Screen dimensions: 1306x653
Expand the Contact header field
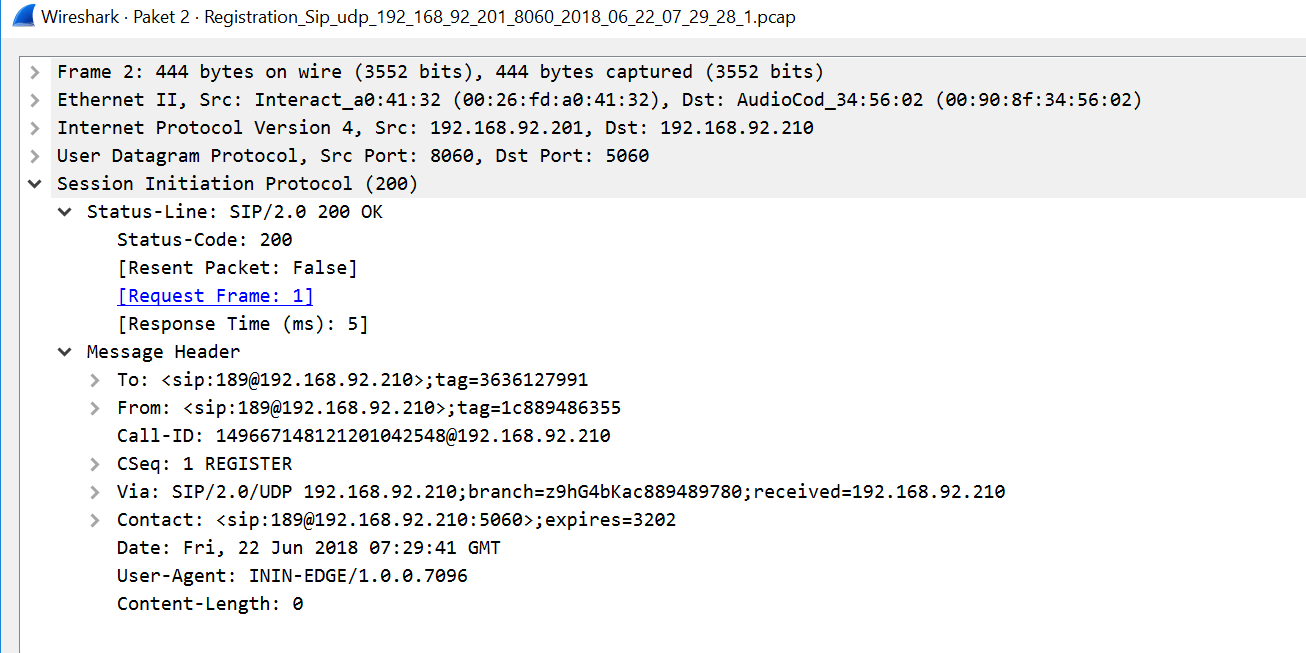[x=95, y=519]
